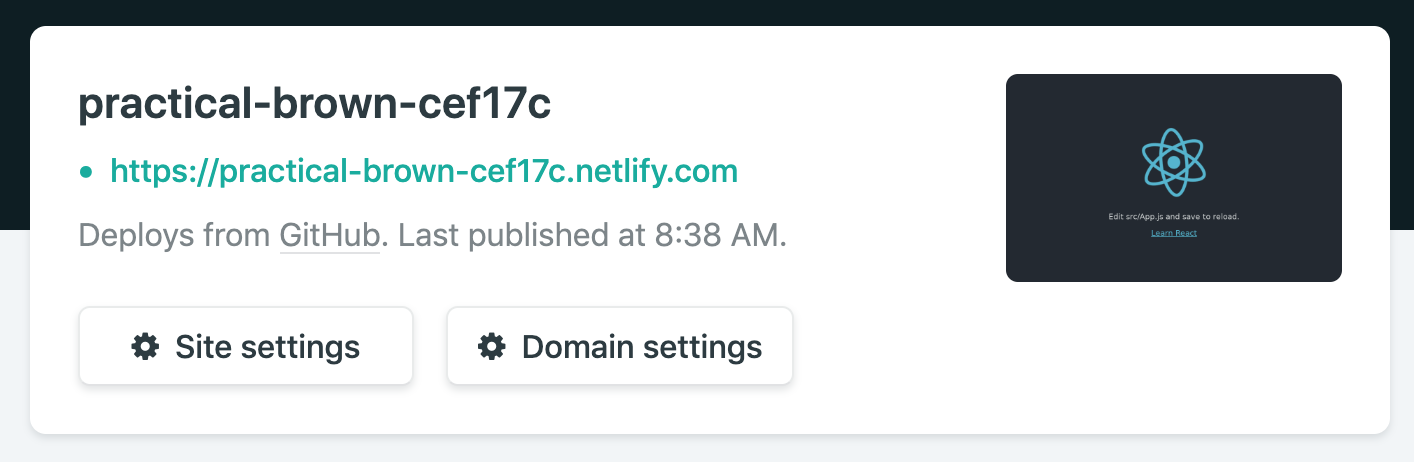The height and width of the screenshot is (462, 1414).
Task: Click Edit src/App.js text in the preview
Action: coord(1173,216)
